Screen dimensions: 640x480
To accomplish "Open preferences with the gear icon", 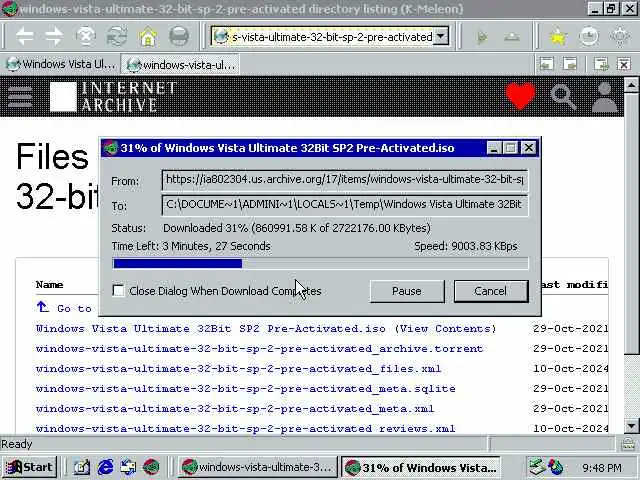I will click(620, 37).
